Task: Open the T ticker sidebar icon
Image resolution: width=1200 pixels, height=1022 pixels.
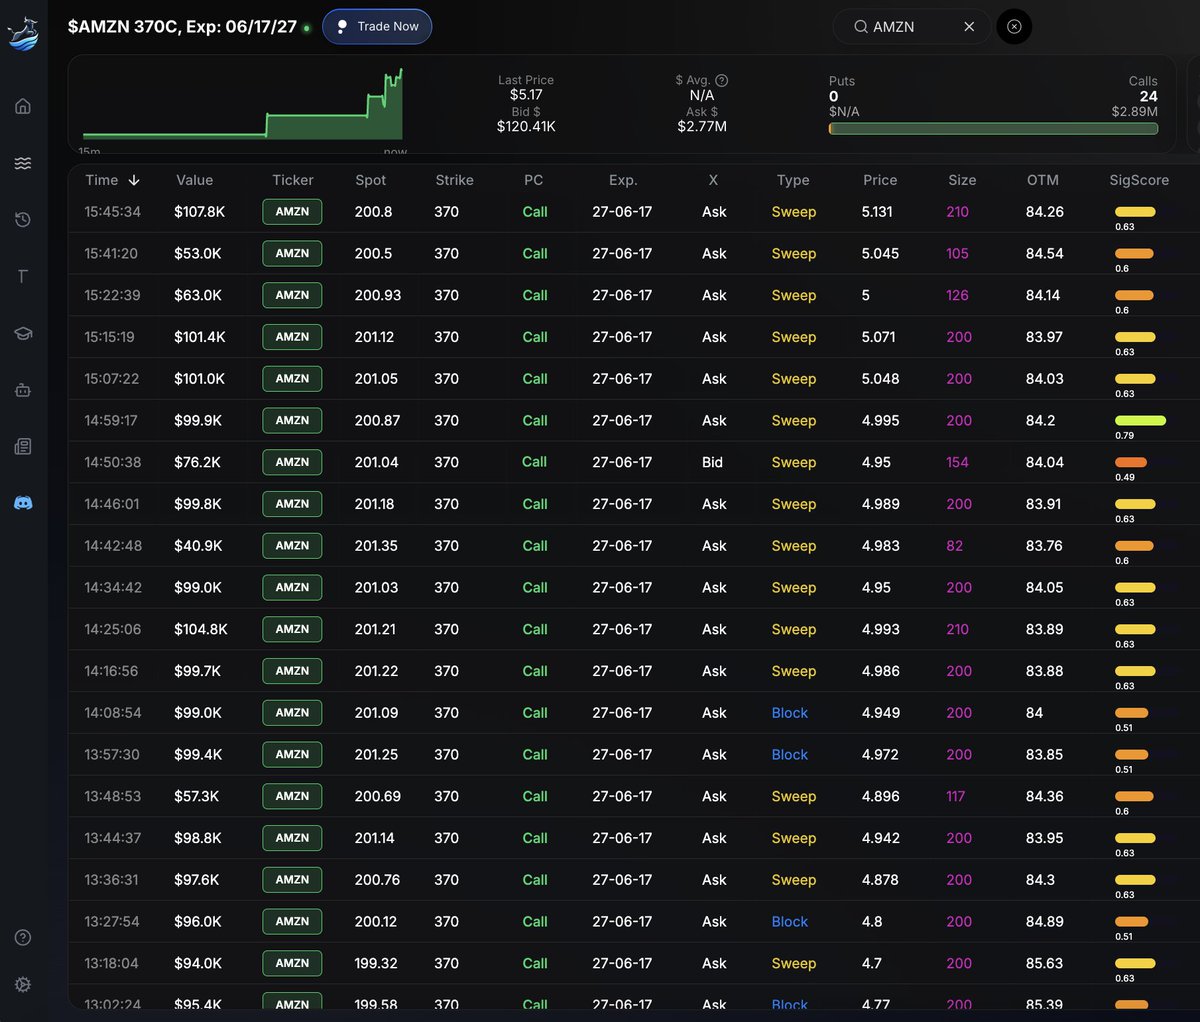Action: (23, 276)
